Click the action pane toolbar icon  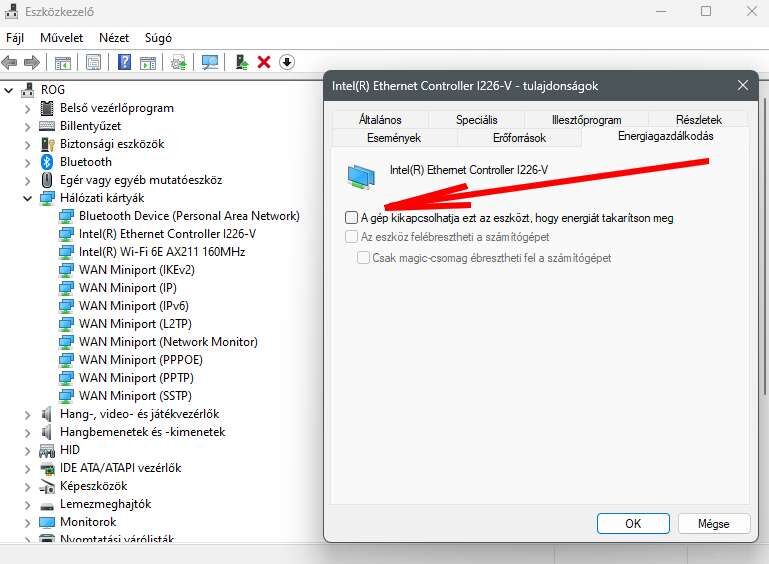click(148, 62)
